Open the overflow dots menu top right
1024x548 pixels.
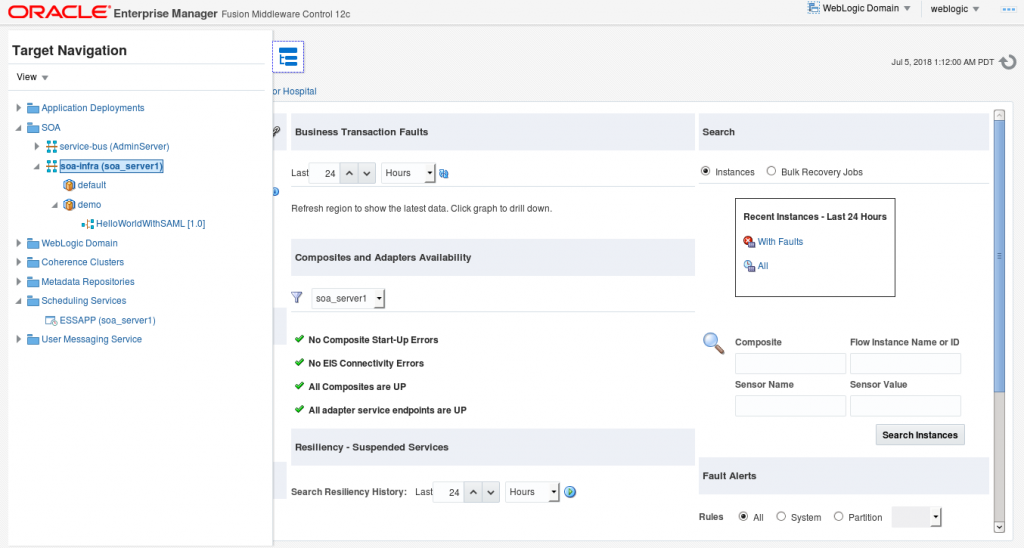[x=1008, y=9]
